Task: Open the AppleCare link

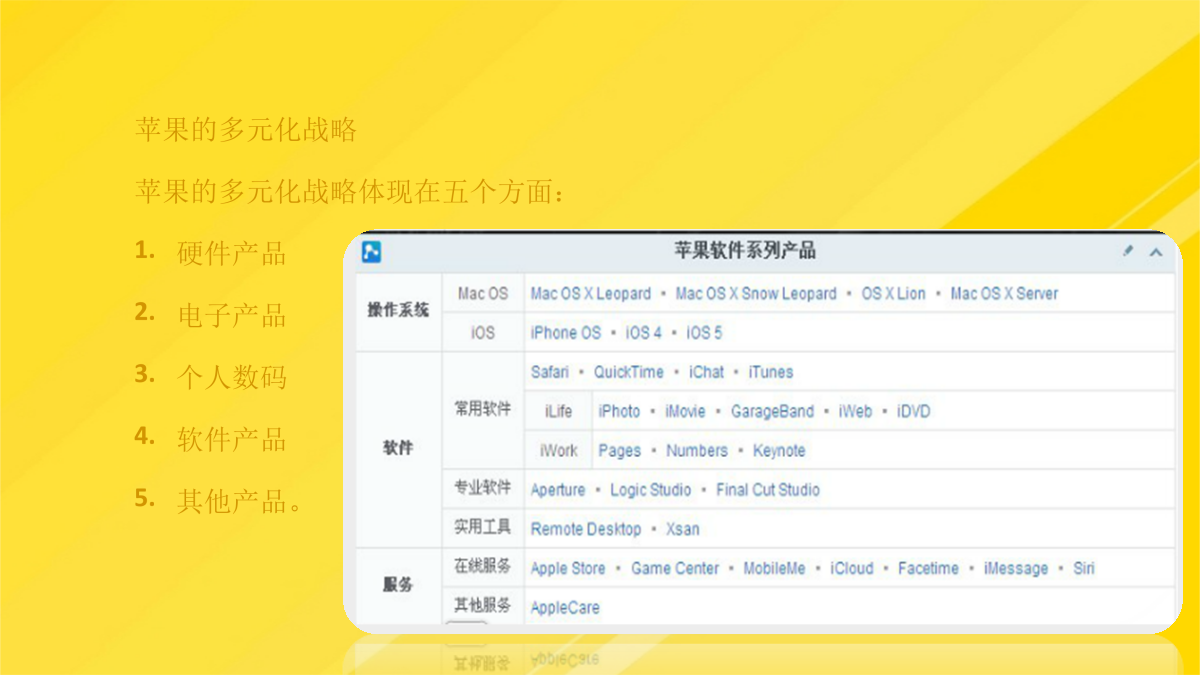Action: (565, 607)
